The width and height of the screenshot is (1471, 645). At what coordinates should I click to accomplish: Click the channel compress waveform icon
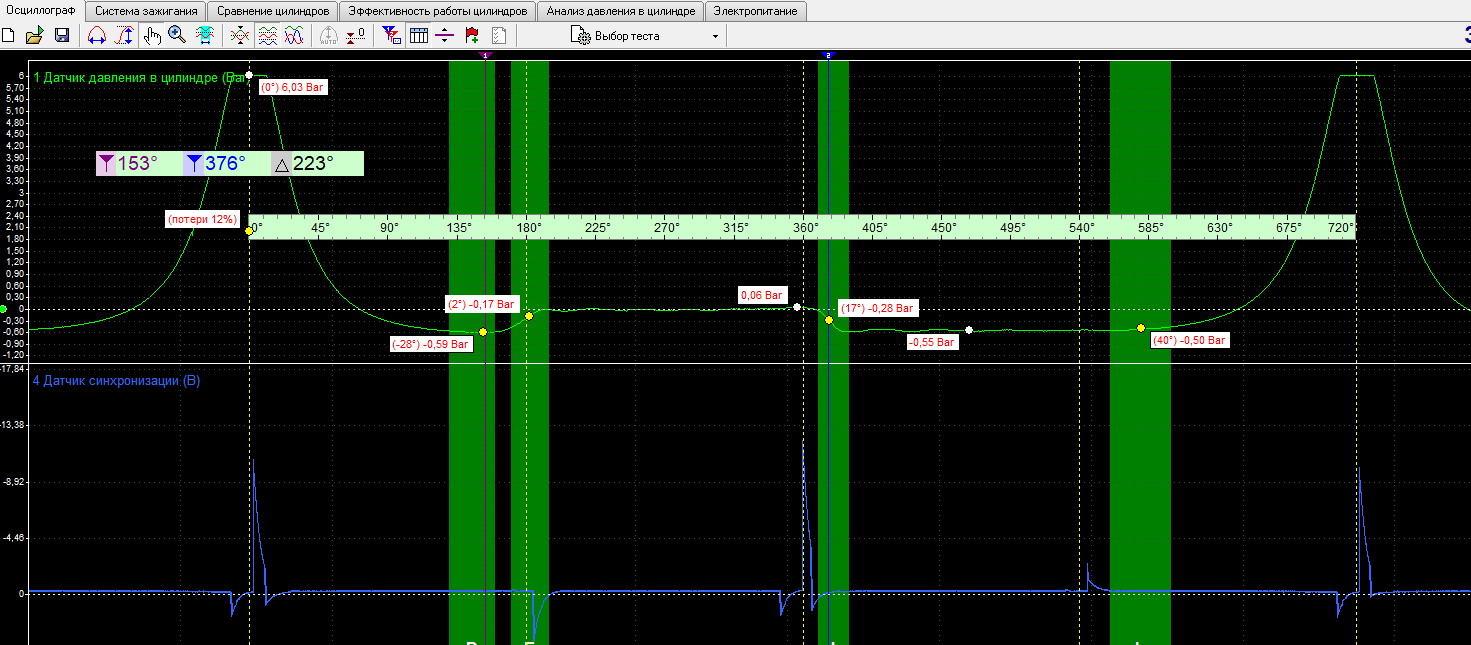239,35
